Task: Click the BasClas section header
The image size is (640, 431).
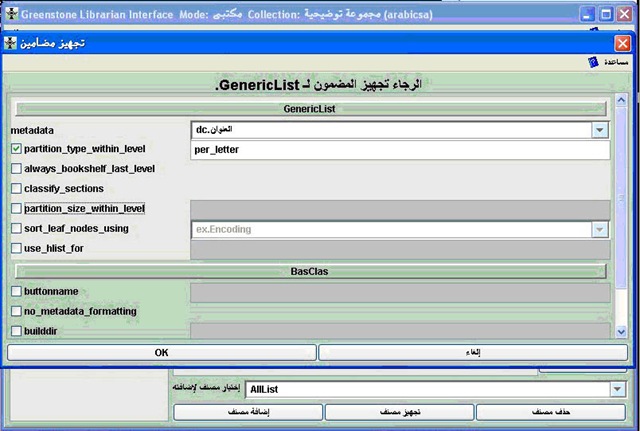Action: 311,271
